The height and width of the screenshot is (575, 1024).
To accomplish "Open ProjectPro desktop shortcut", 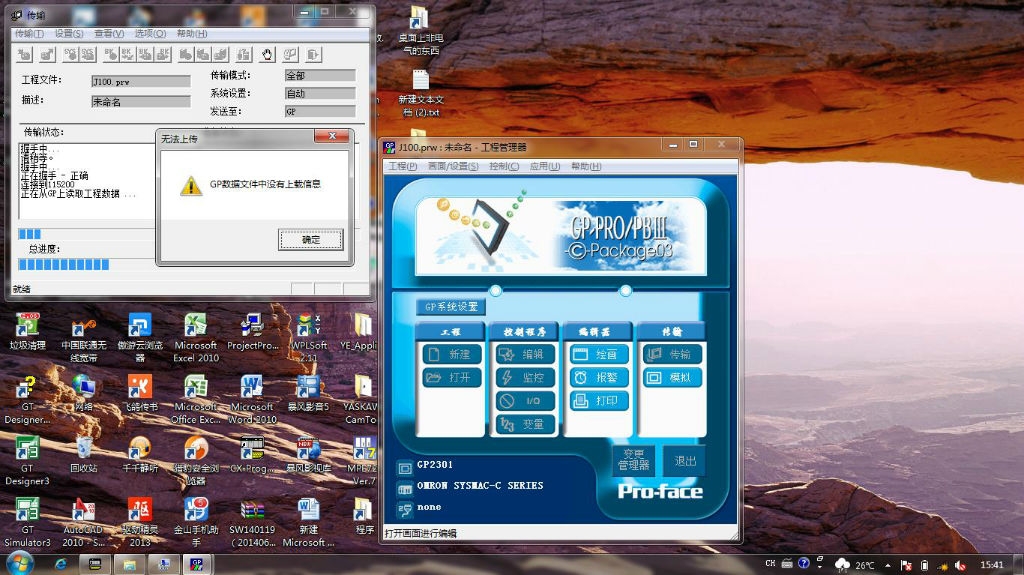I will tap(252, 332).
